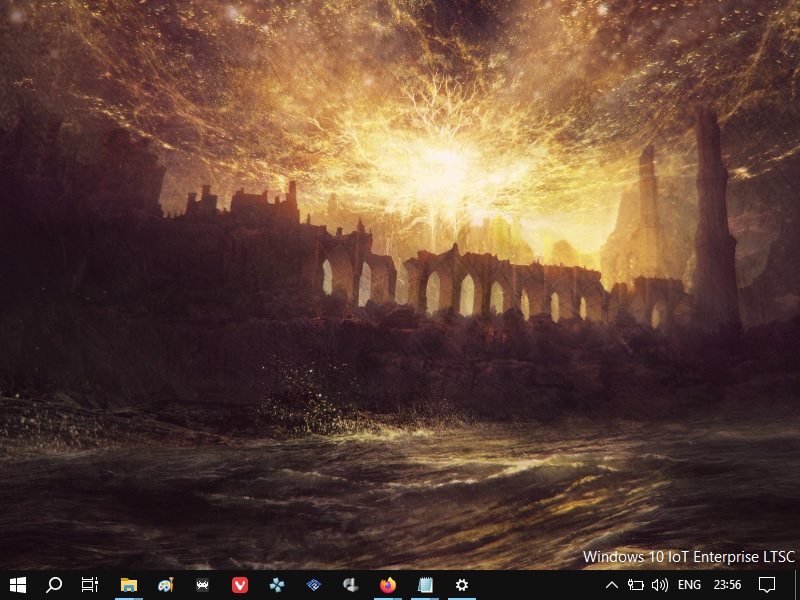
Task: Open gray PlayStation emulator icon
Action: [351, 585]
